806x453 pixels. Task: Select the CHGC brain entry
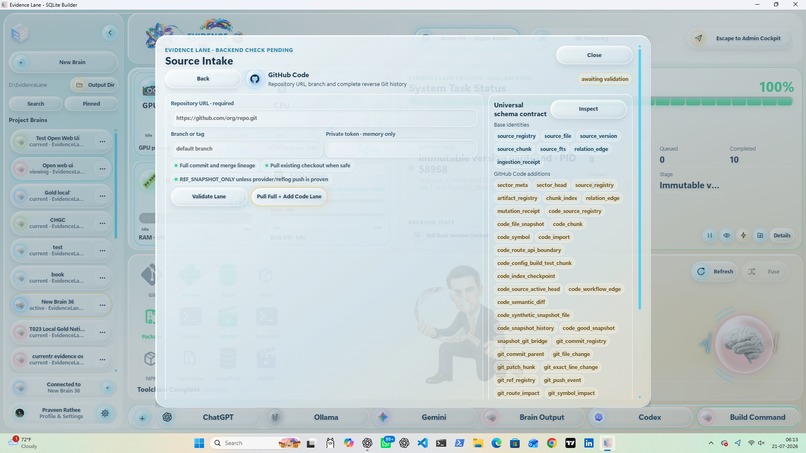61,223
